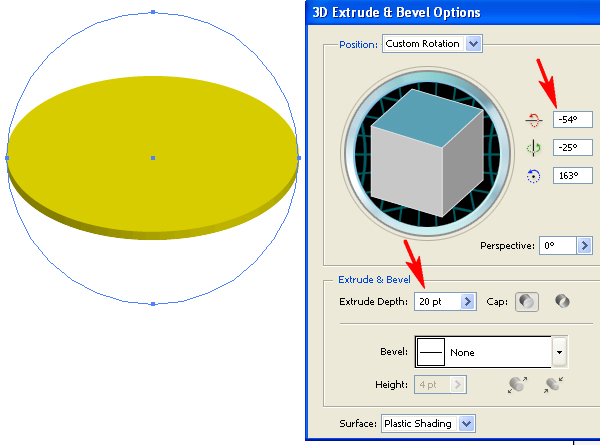Click the left anchor point of the circle
The height and width of the screenshot is (445, 600).
coord(7,158)
